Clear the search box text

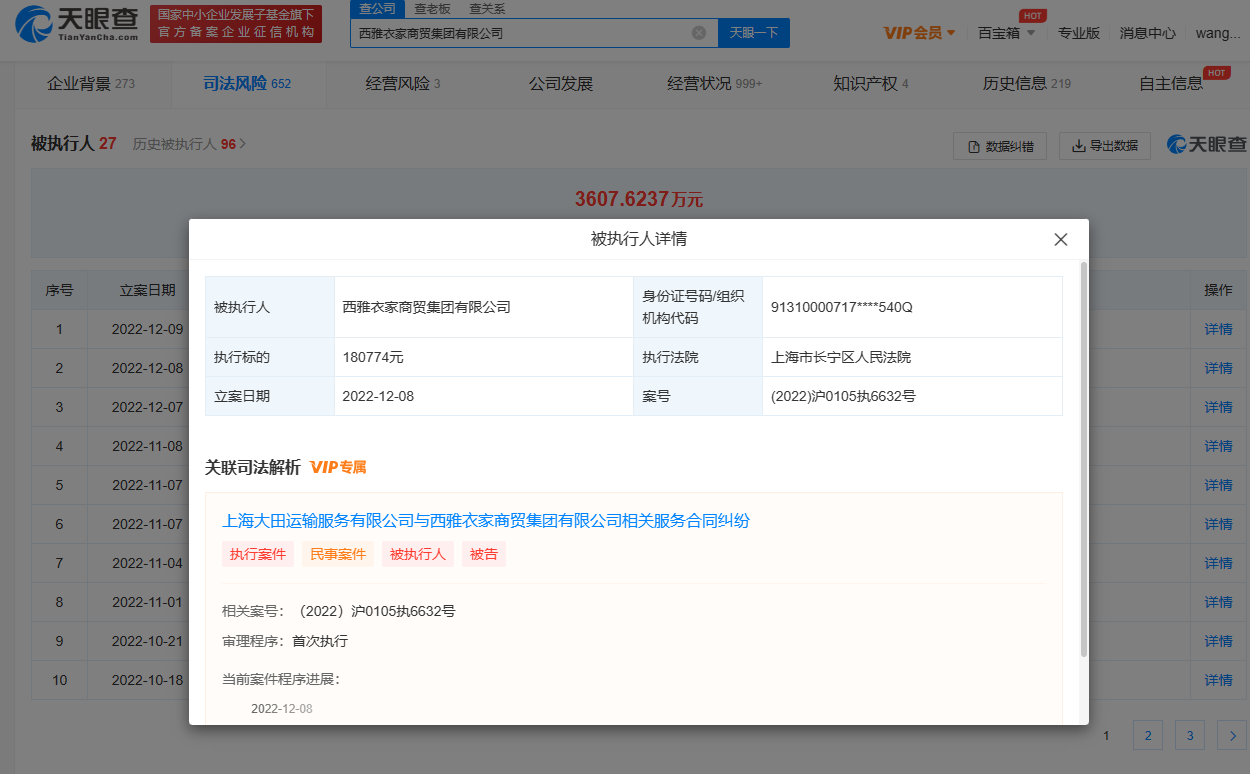(699, 33)
